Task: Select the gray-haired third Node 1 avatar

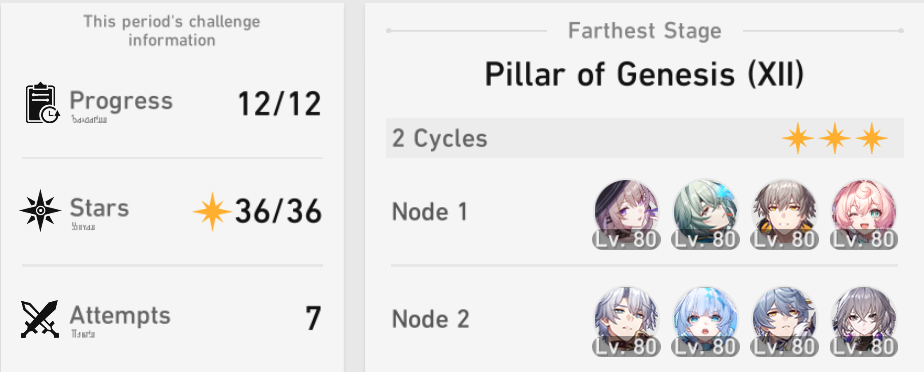Action: pyautogui.click(x=784, y=213)
